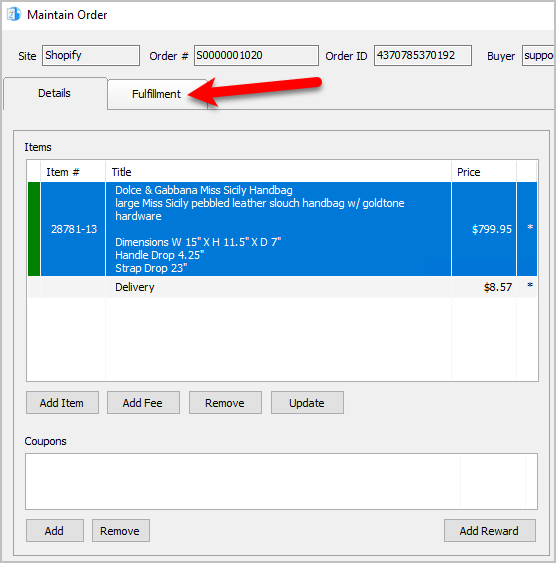Click the Add coupon button
This screenshot has height=563, width=556.
click(55, 531)
